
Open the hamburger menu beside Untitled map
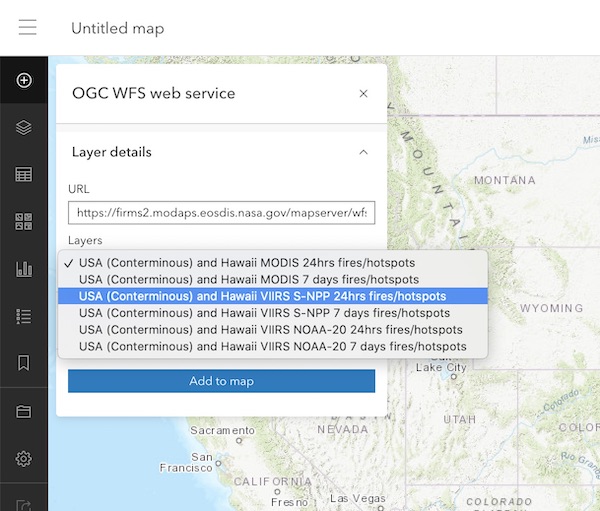(x=28, y=27)
